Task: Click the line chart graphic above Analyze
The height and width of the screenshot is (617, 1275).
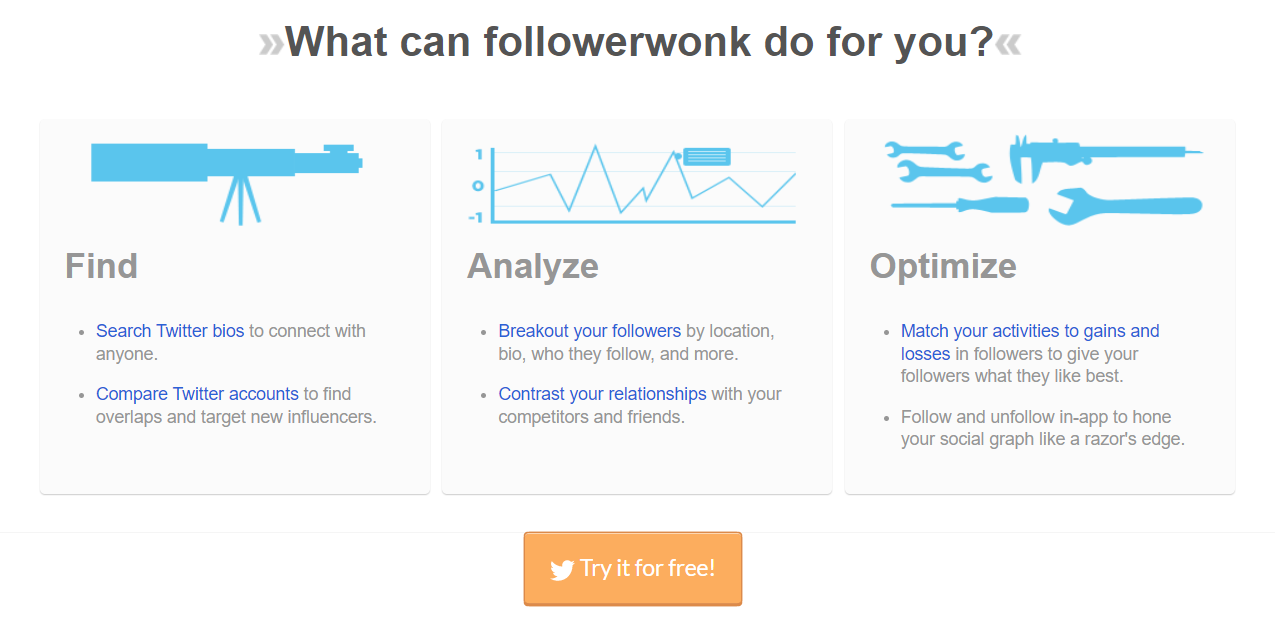Action: coord(634,184)
